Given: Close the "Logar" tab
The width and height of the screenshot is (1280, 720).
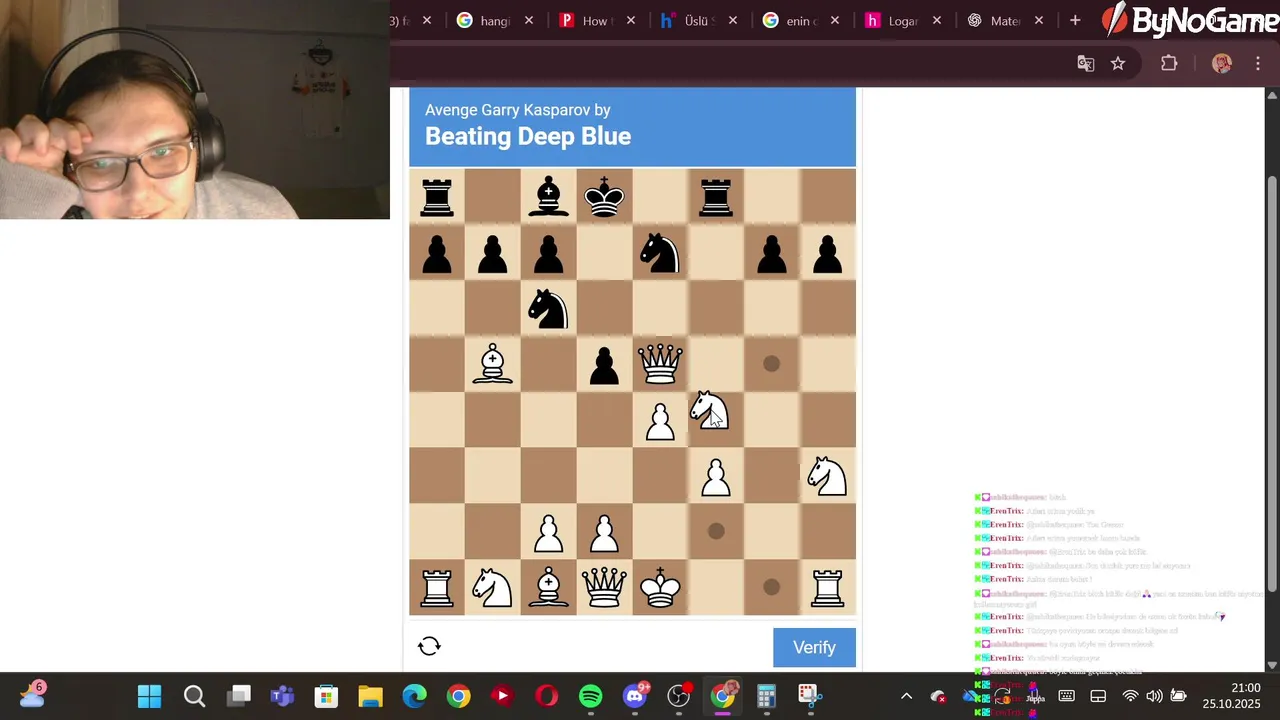Looking at the screenshot, I should [x=937, y=20].
